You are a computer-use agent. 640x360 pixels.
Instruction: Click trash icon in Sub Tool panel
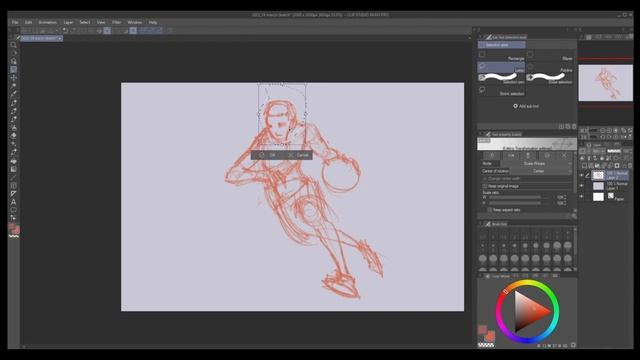coord(574,127)
